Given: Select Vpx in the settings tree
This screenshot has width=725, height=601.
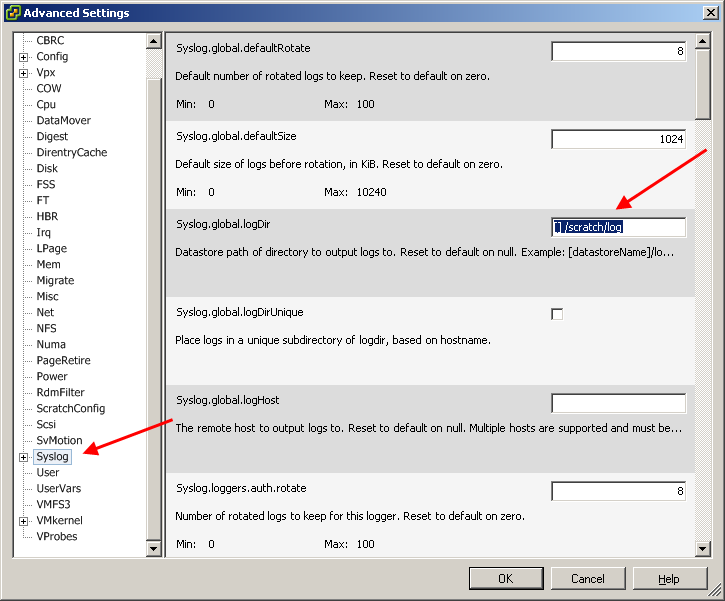Looking at the screenshot, I should (46, 73).
